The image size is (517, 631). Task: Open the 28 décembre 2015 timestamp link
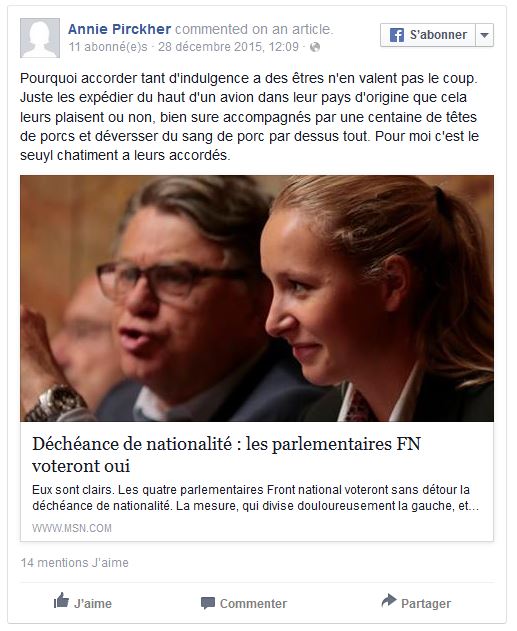click(x=228, y=47)
